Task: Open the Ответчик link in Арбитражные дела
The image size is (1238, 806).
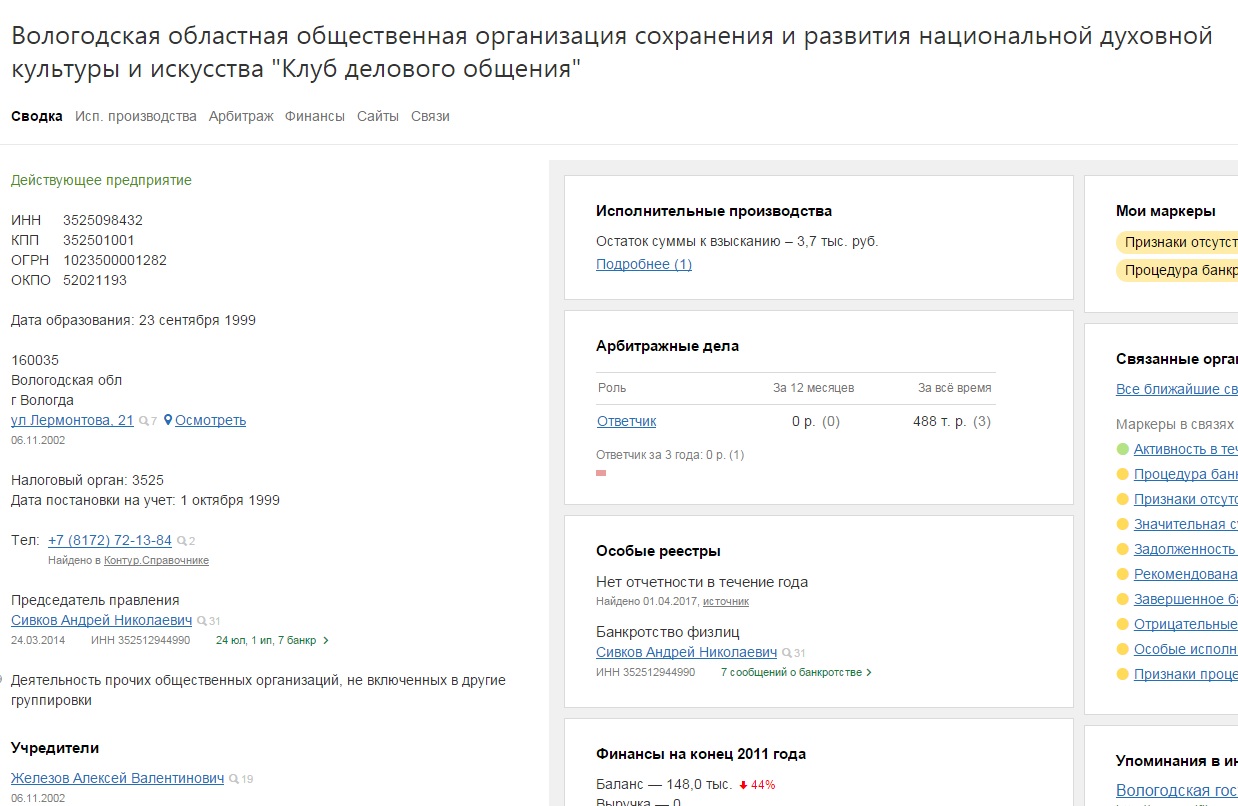Action: [626, 421]
